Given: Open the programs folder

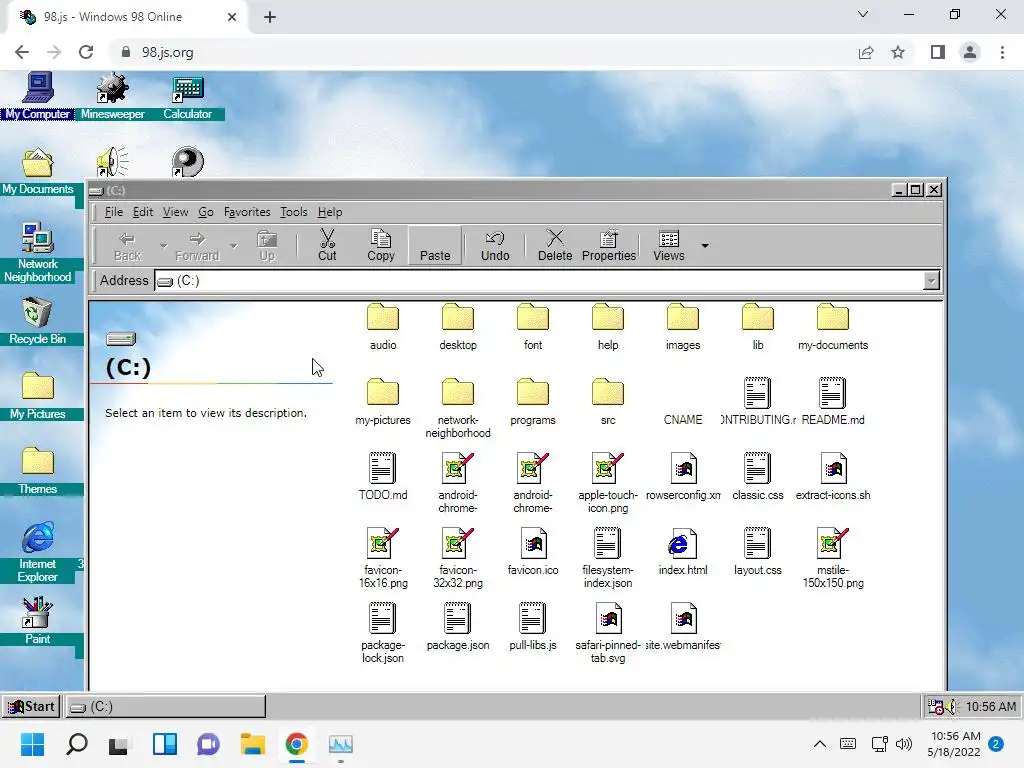Looking at the screenshot, I should tap(533, 402).
